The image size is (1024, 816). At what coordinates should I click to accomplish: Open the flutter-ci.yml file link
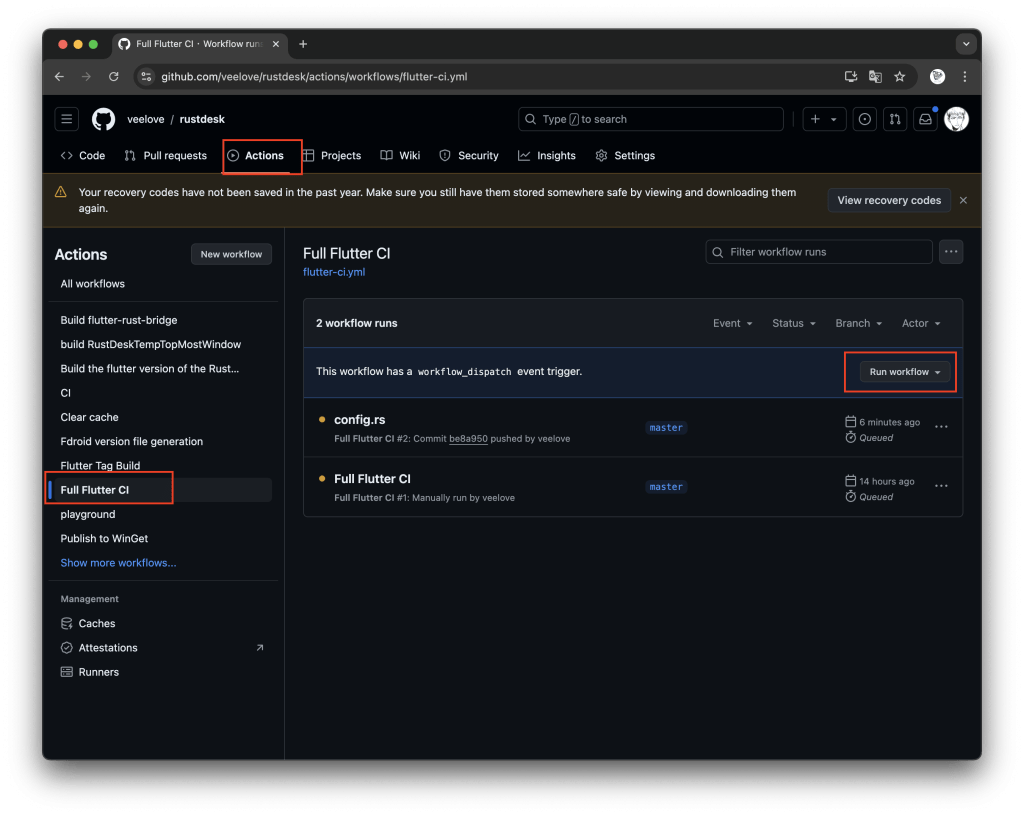click(x=334, y=272)
